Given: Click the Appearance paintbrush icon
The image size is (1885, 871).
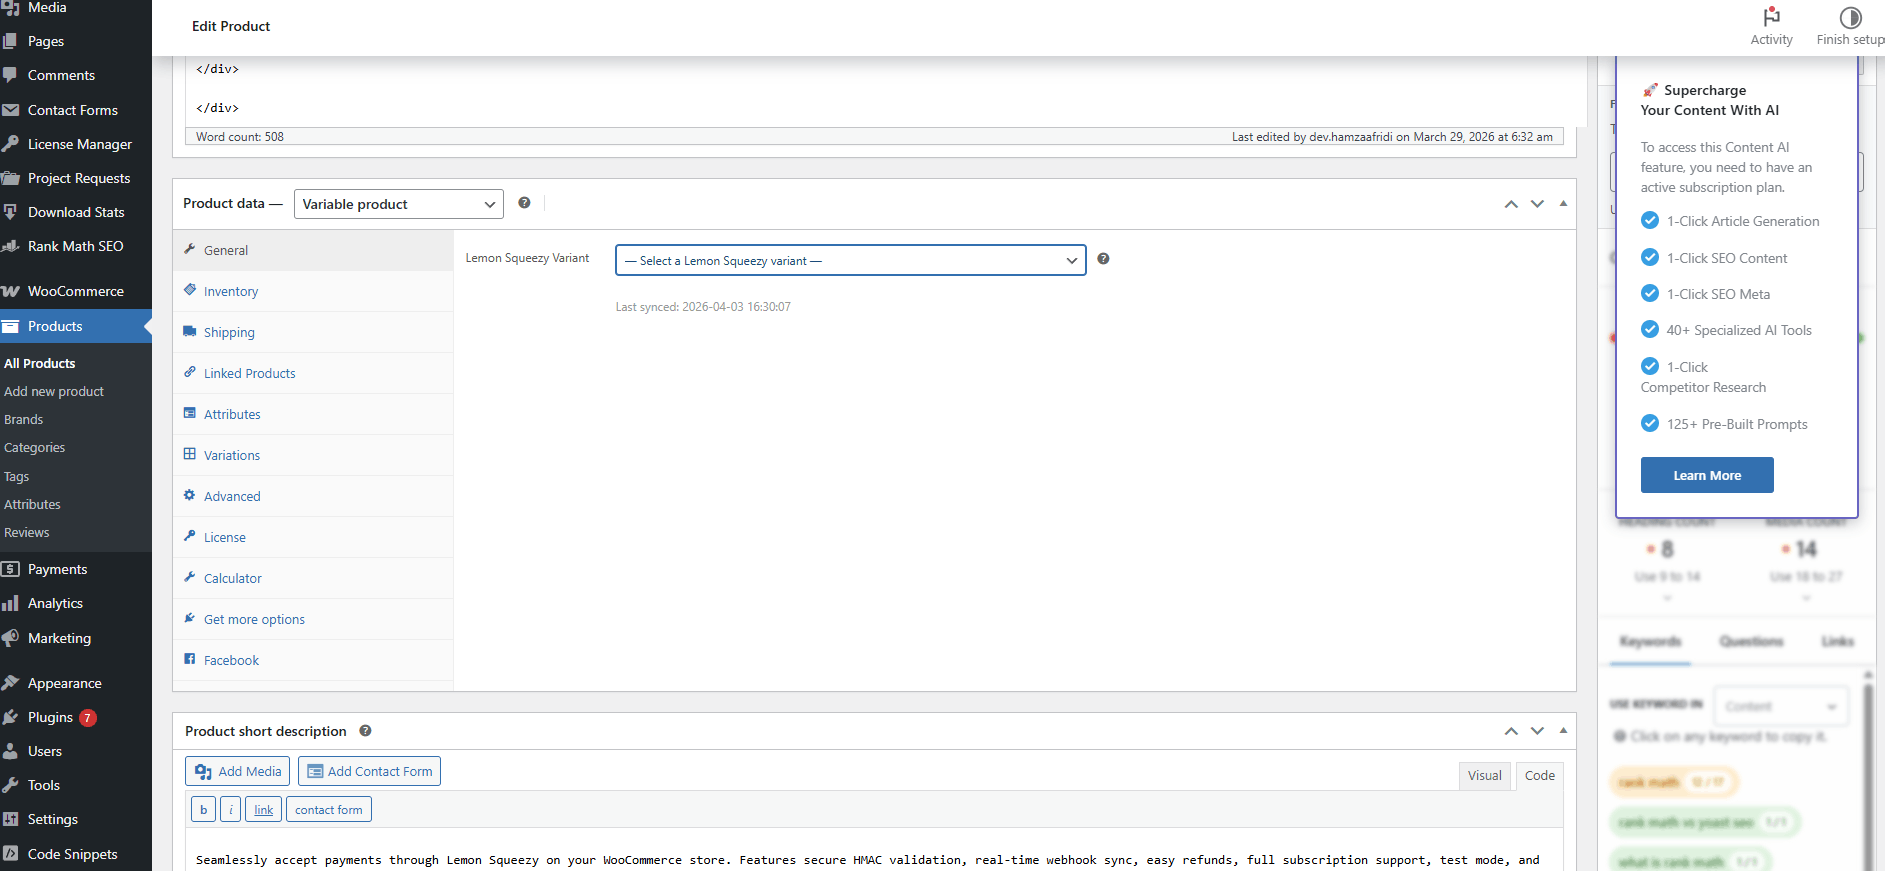Looking at the screenshot, I should [11, 683].
